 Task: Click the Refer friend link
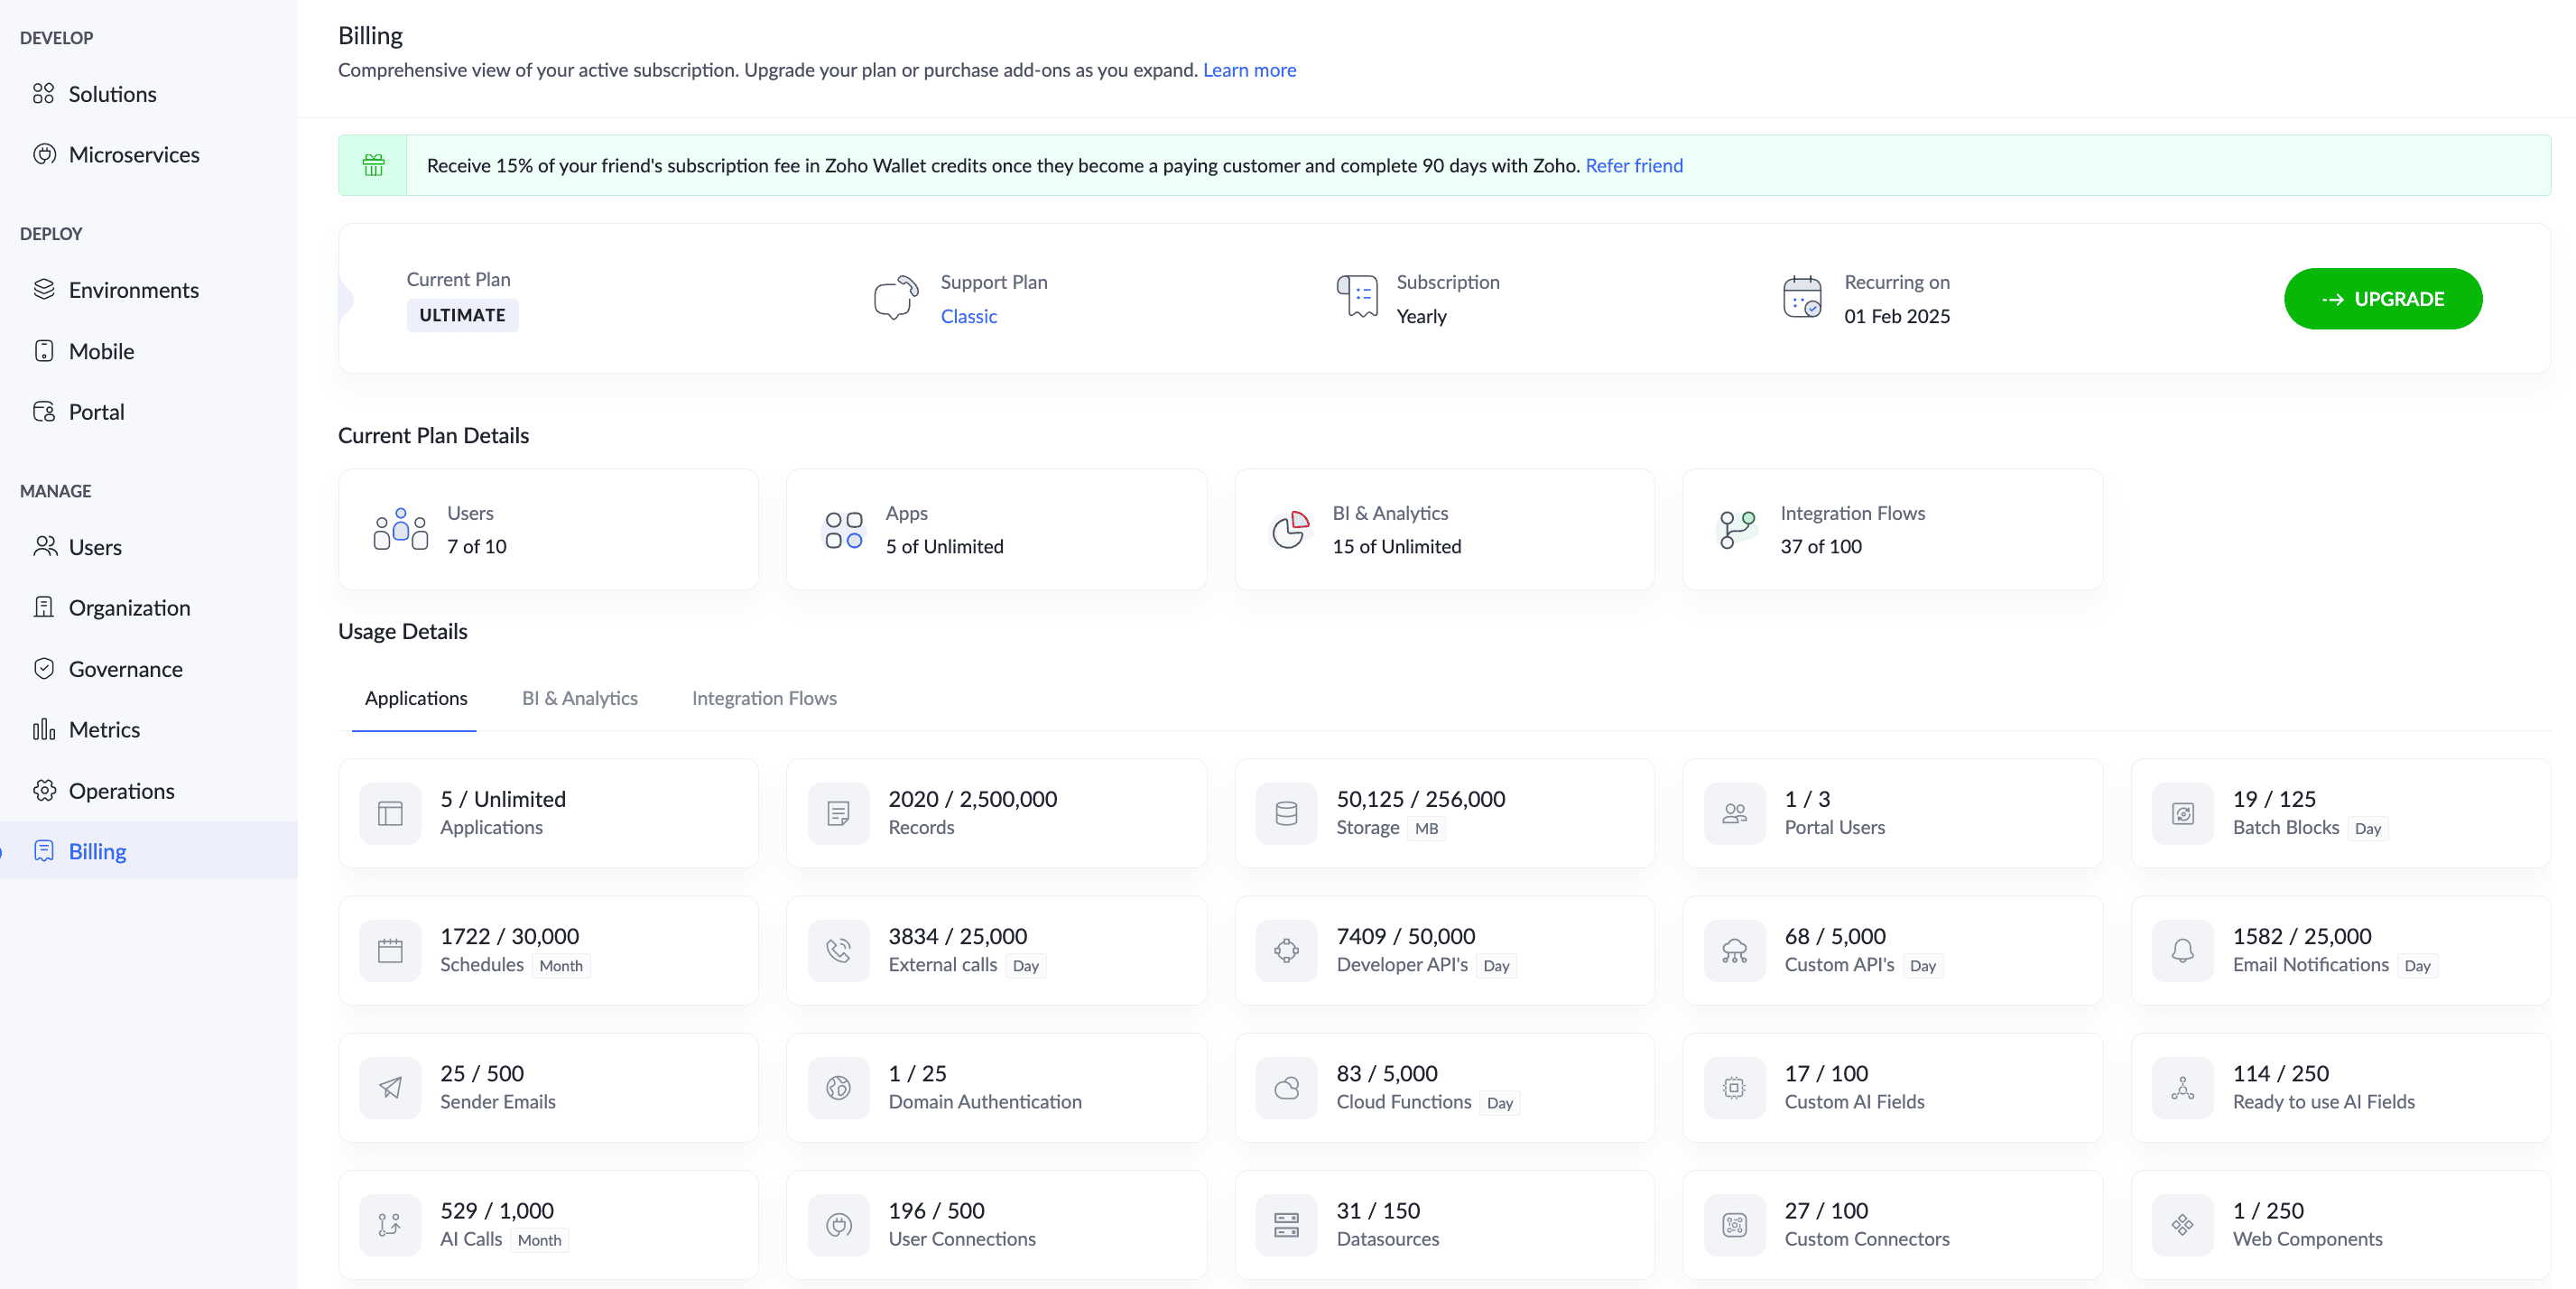click(x=1633, y=166)
